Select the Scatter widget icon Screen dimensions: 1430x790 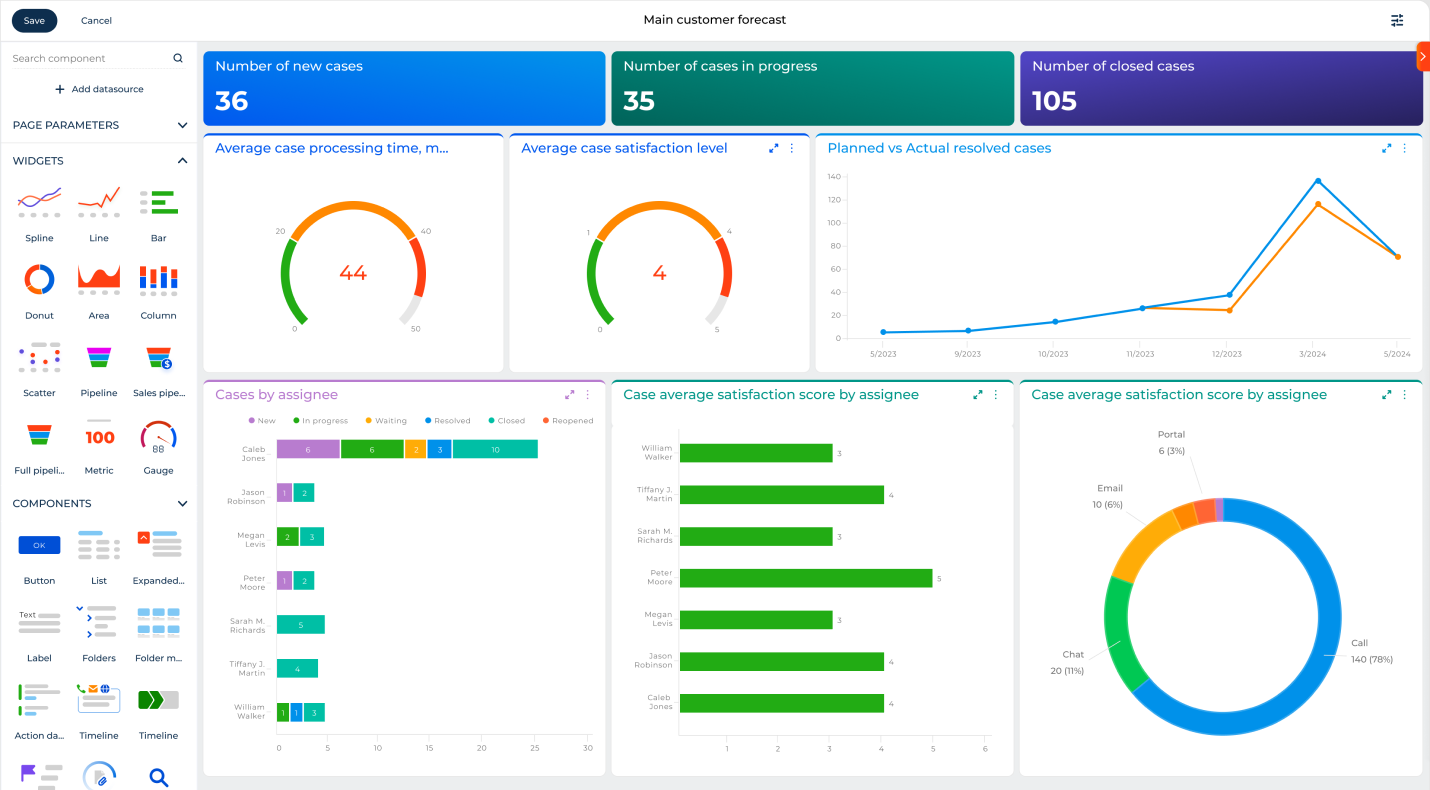[x=39, y=358]
